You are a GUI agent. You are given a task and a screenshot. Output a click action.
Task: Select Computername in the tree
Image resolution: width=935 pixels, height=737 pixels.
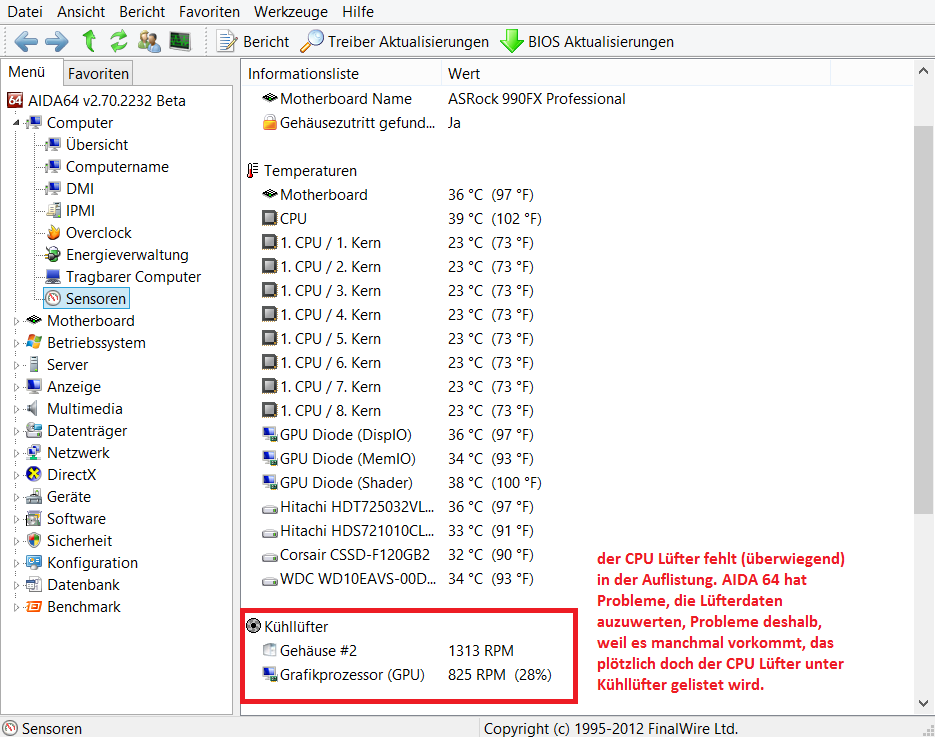pyautogui.click(x=117, y=167)
